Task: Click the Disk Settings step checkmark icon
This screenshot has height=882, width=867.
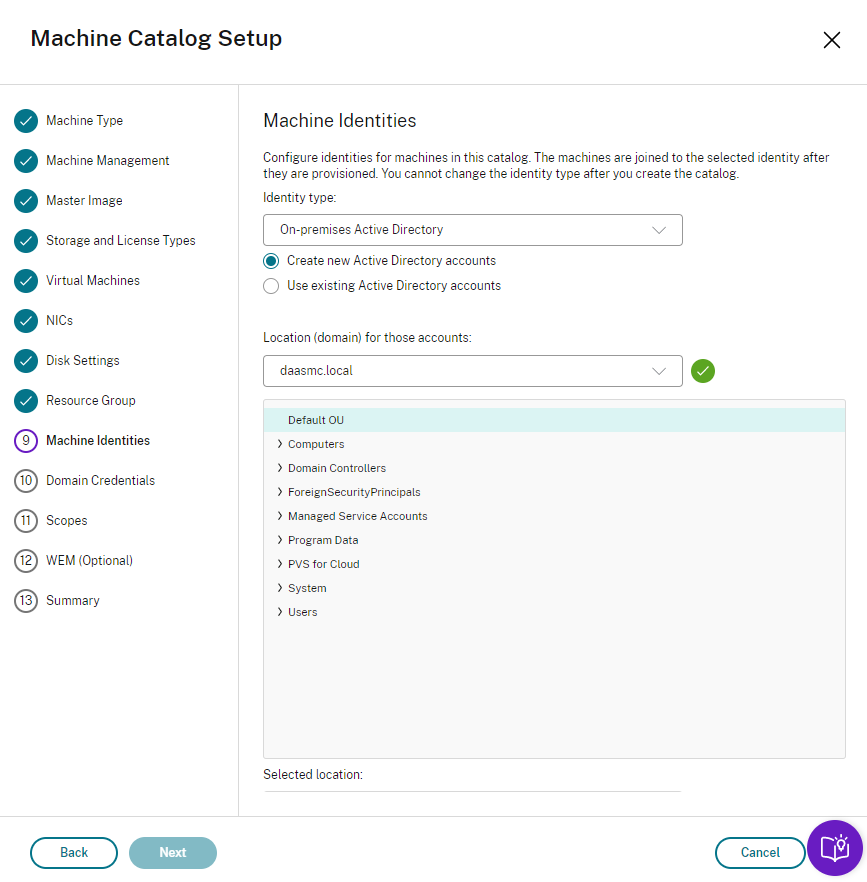Action: (26, 361)
